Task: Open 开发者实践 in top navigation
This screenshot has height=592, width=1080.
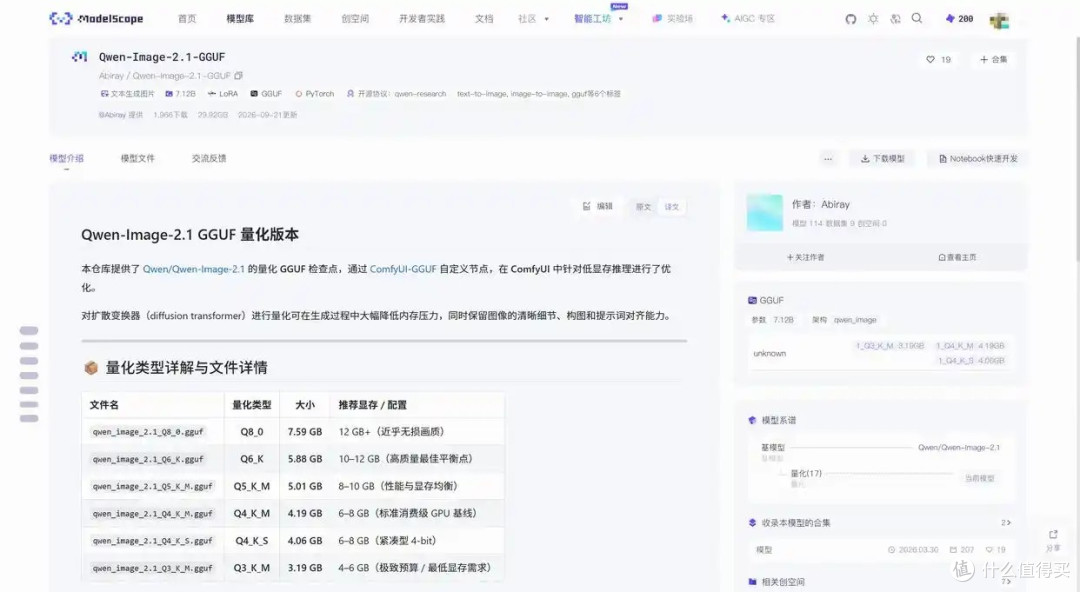Action: tap(422, 19)
